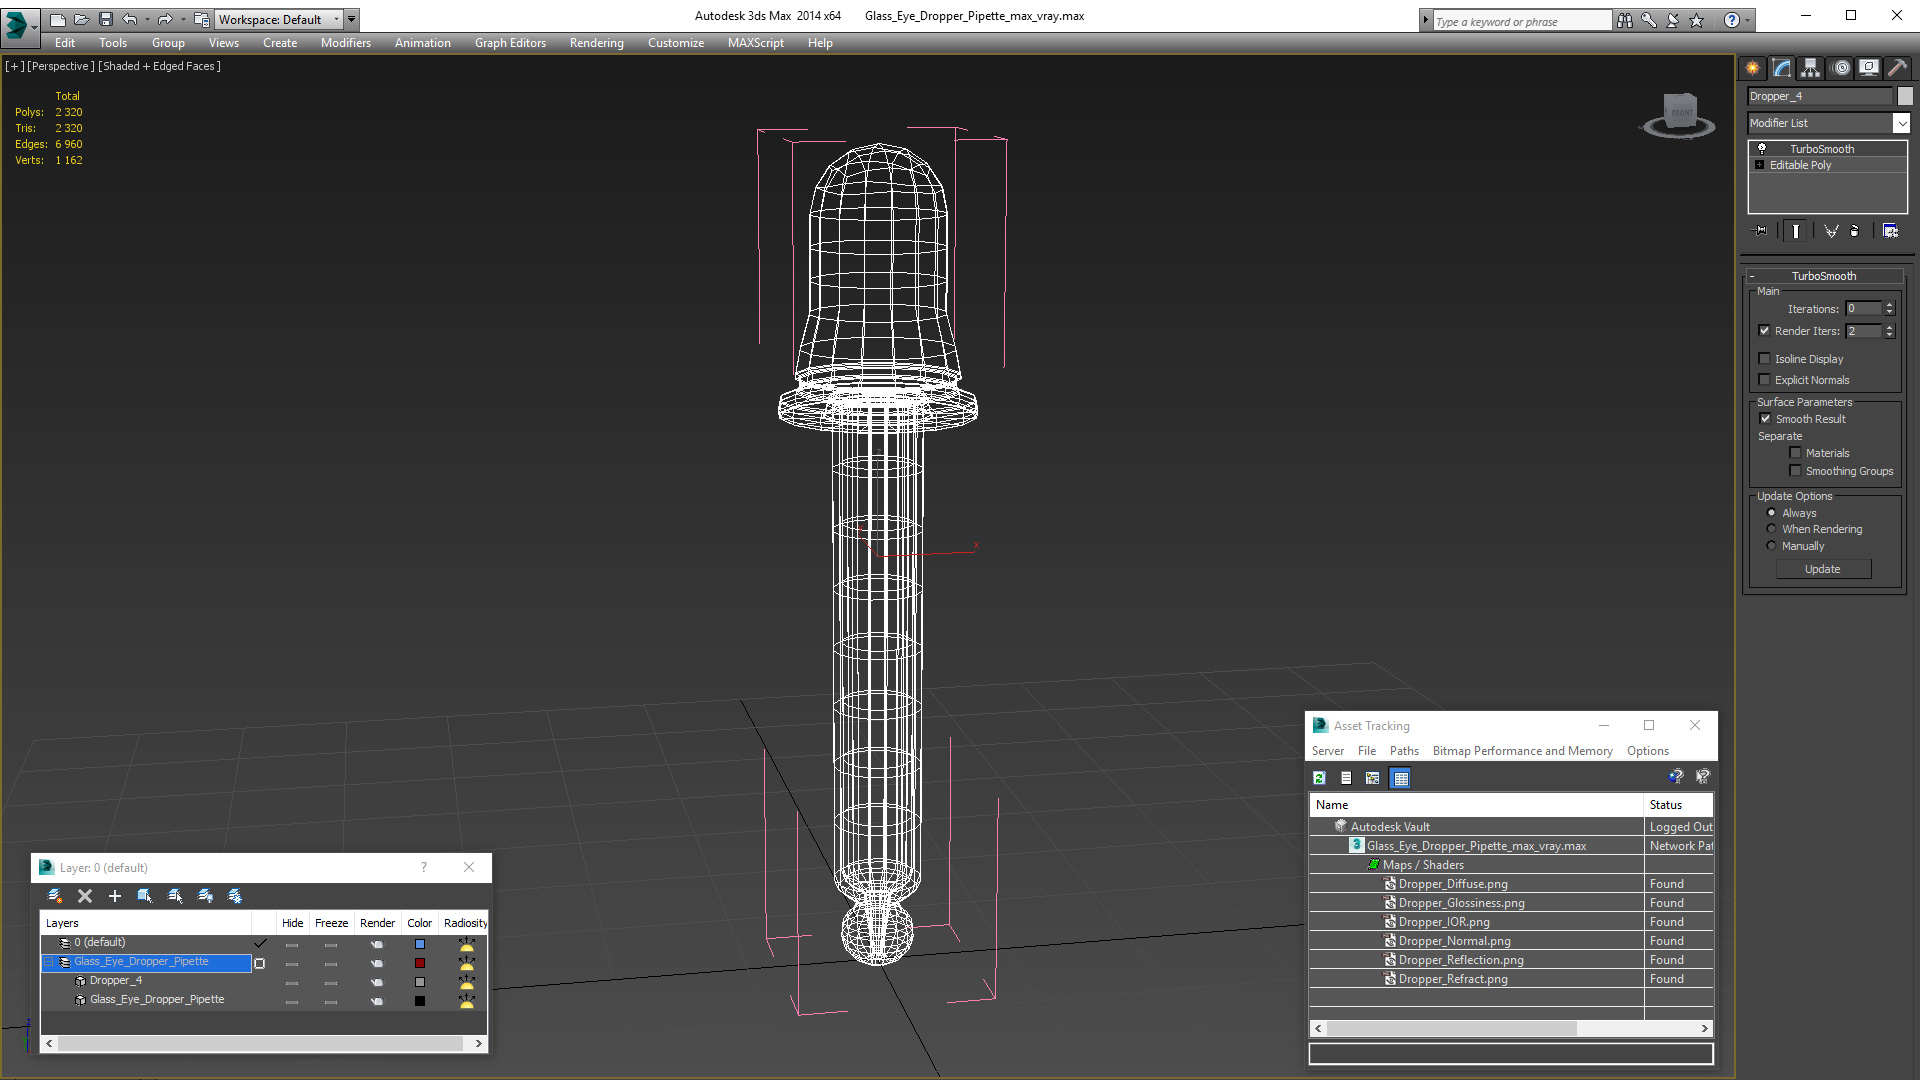Open the MAXScript menu
Image resolution: width=1920 pixels, height=1080 pixels.
[755, 43]
